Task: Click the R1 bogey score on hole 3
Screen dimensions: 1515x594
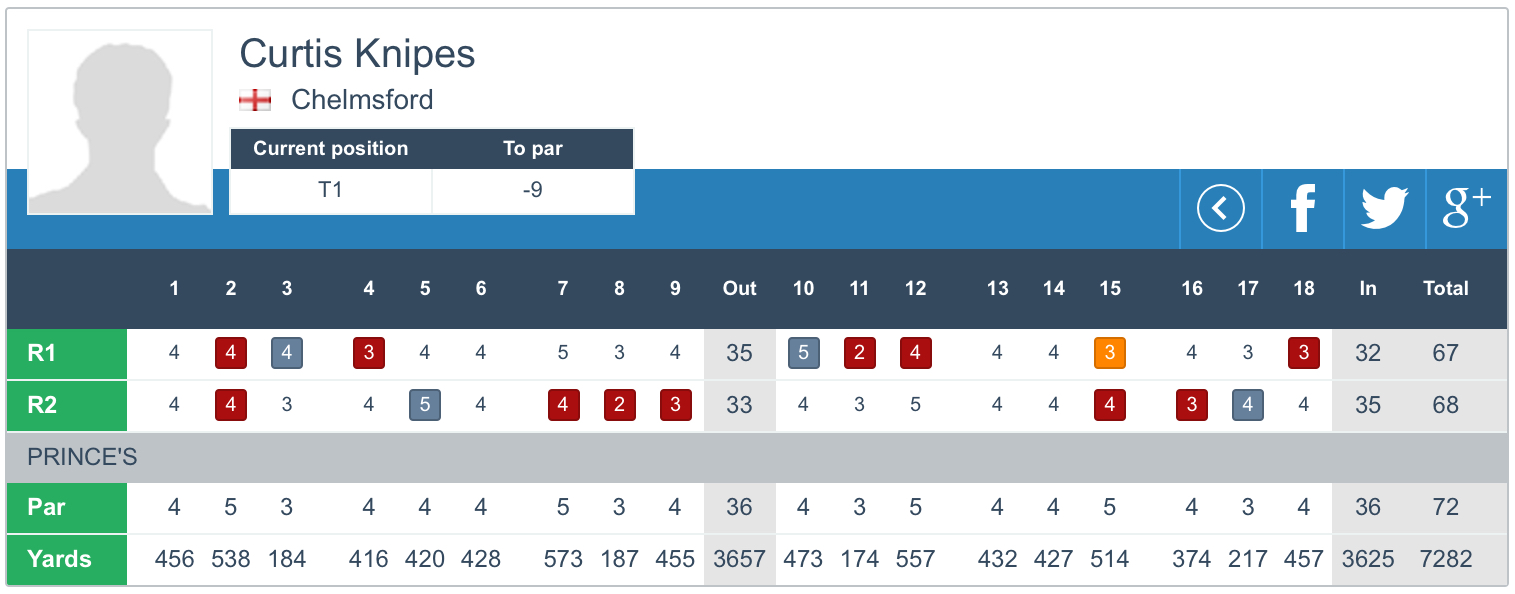Action: [x=287, y=353]
